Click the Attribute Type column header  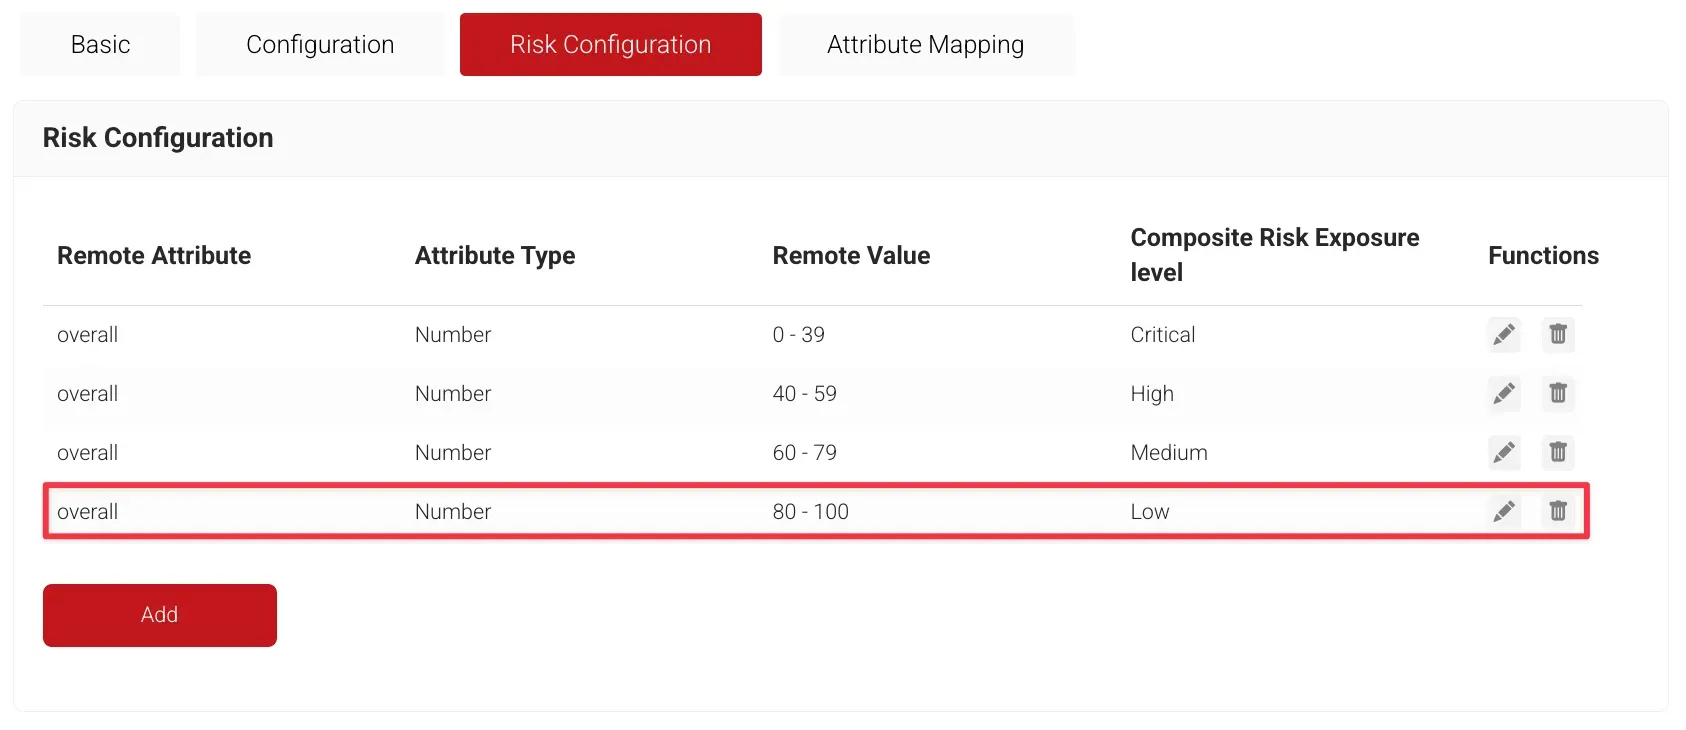495,256
